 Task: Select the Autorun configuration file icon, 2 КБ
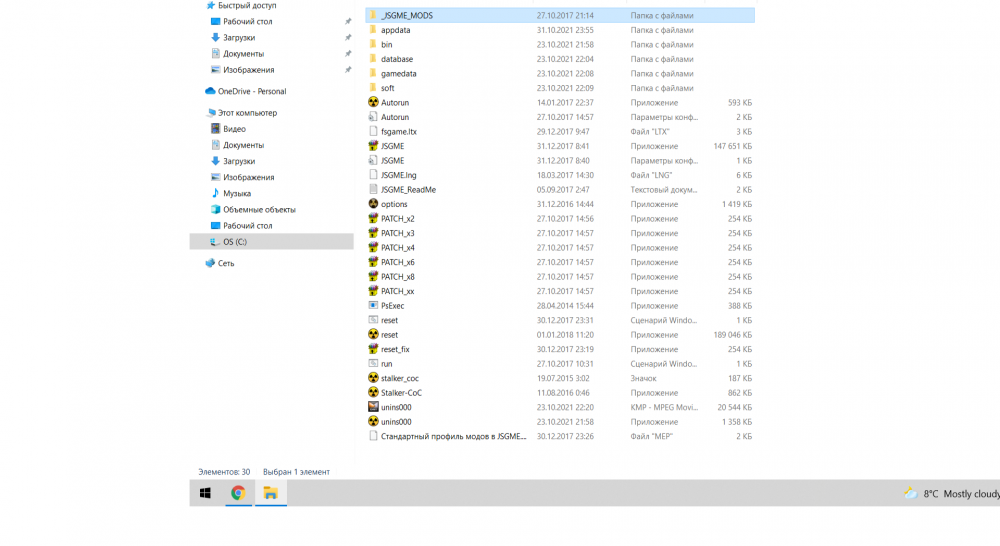tap(373, 117)
